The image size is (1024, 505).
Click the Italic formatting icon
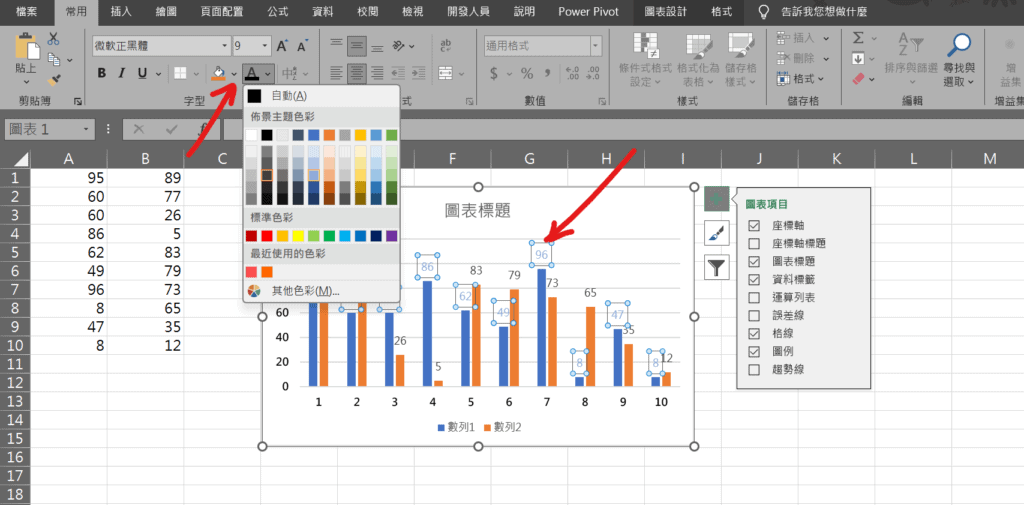[x=122, y=73]
